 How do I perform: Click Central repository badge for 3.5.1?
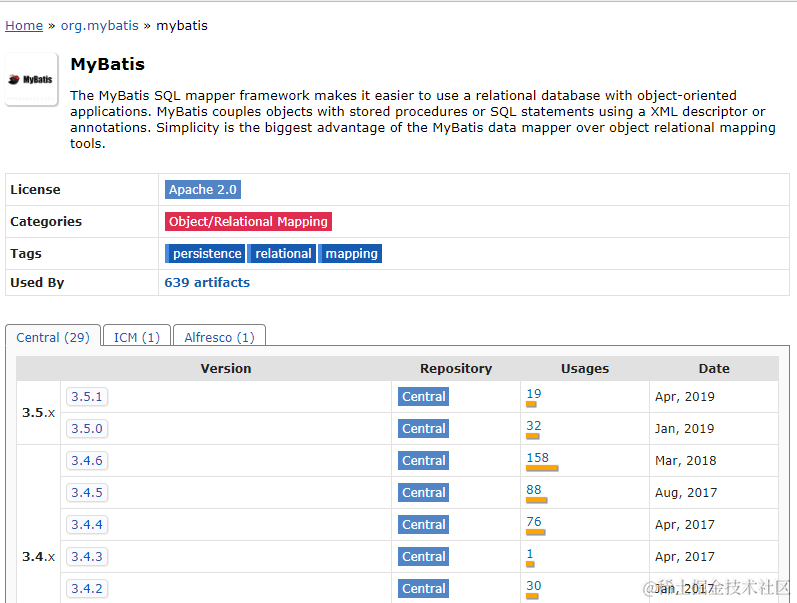pos(423,397)
